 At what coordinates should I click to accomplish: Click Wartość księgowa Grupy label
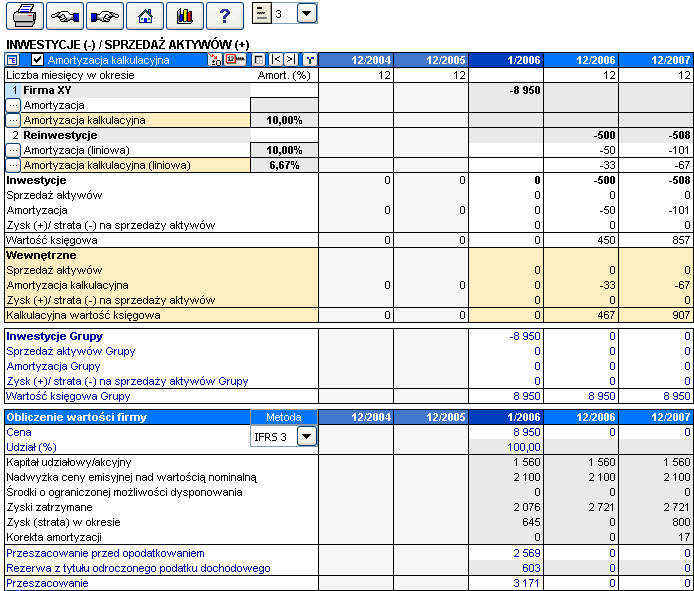coord(68,396)
